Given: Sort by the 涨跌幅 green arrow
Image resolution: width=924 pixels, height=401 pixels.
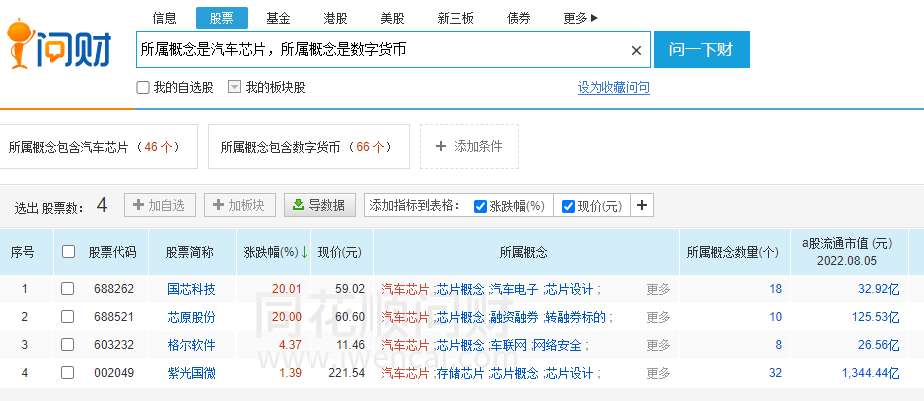Looking at the screenshot, I should [x=304, y=252].
